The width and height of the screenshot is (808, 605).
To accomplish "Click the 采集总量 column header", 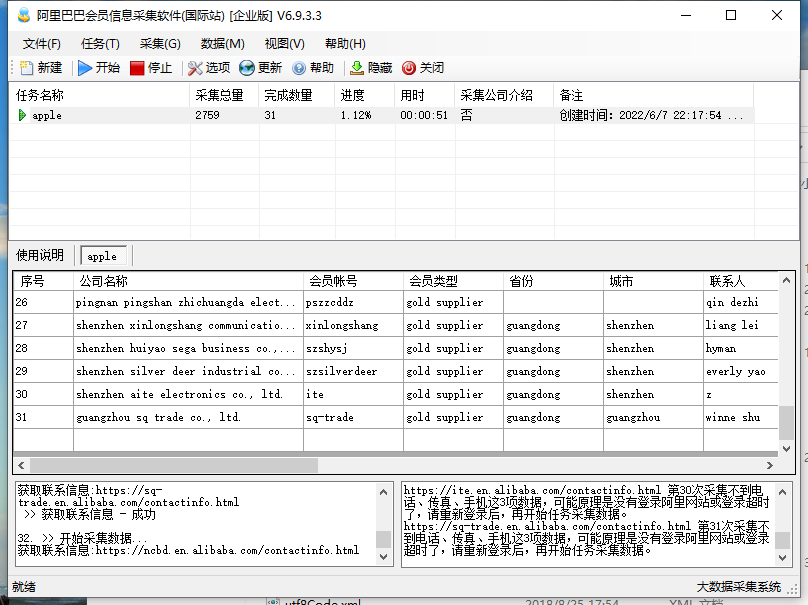I will click(224, 95).
